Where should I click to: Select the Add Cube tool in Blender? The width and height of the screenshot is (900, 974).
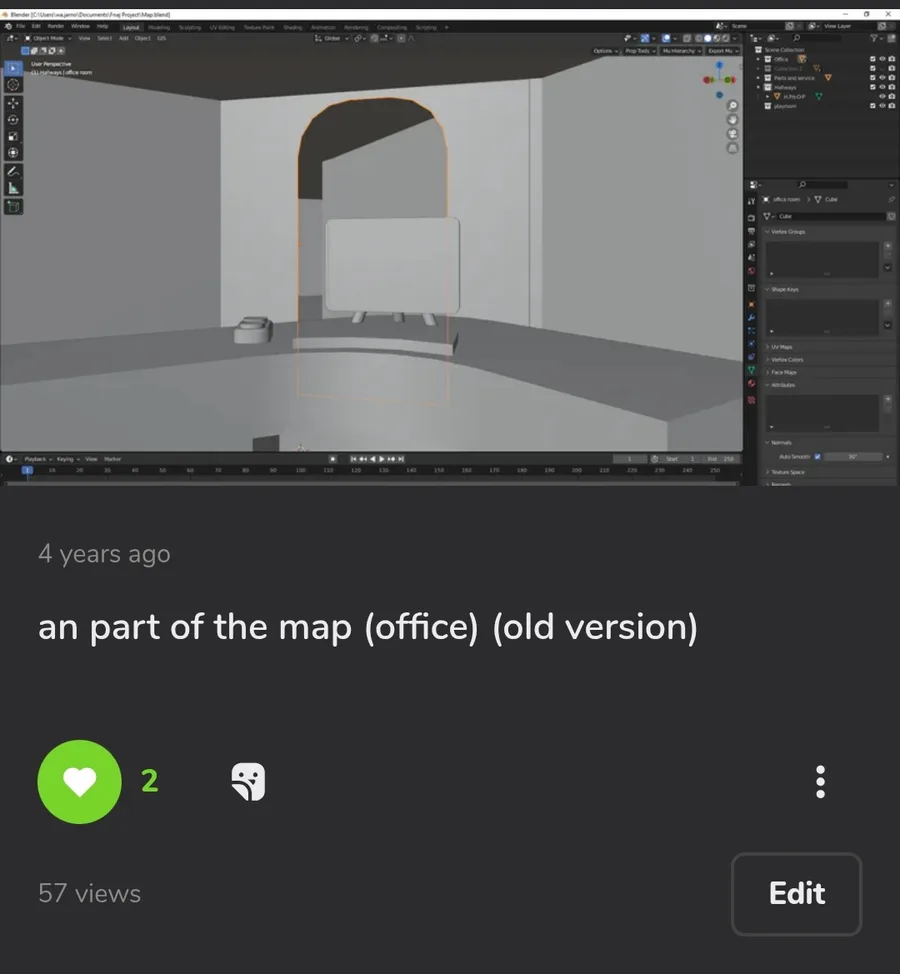(13, 207)
